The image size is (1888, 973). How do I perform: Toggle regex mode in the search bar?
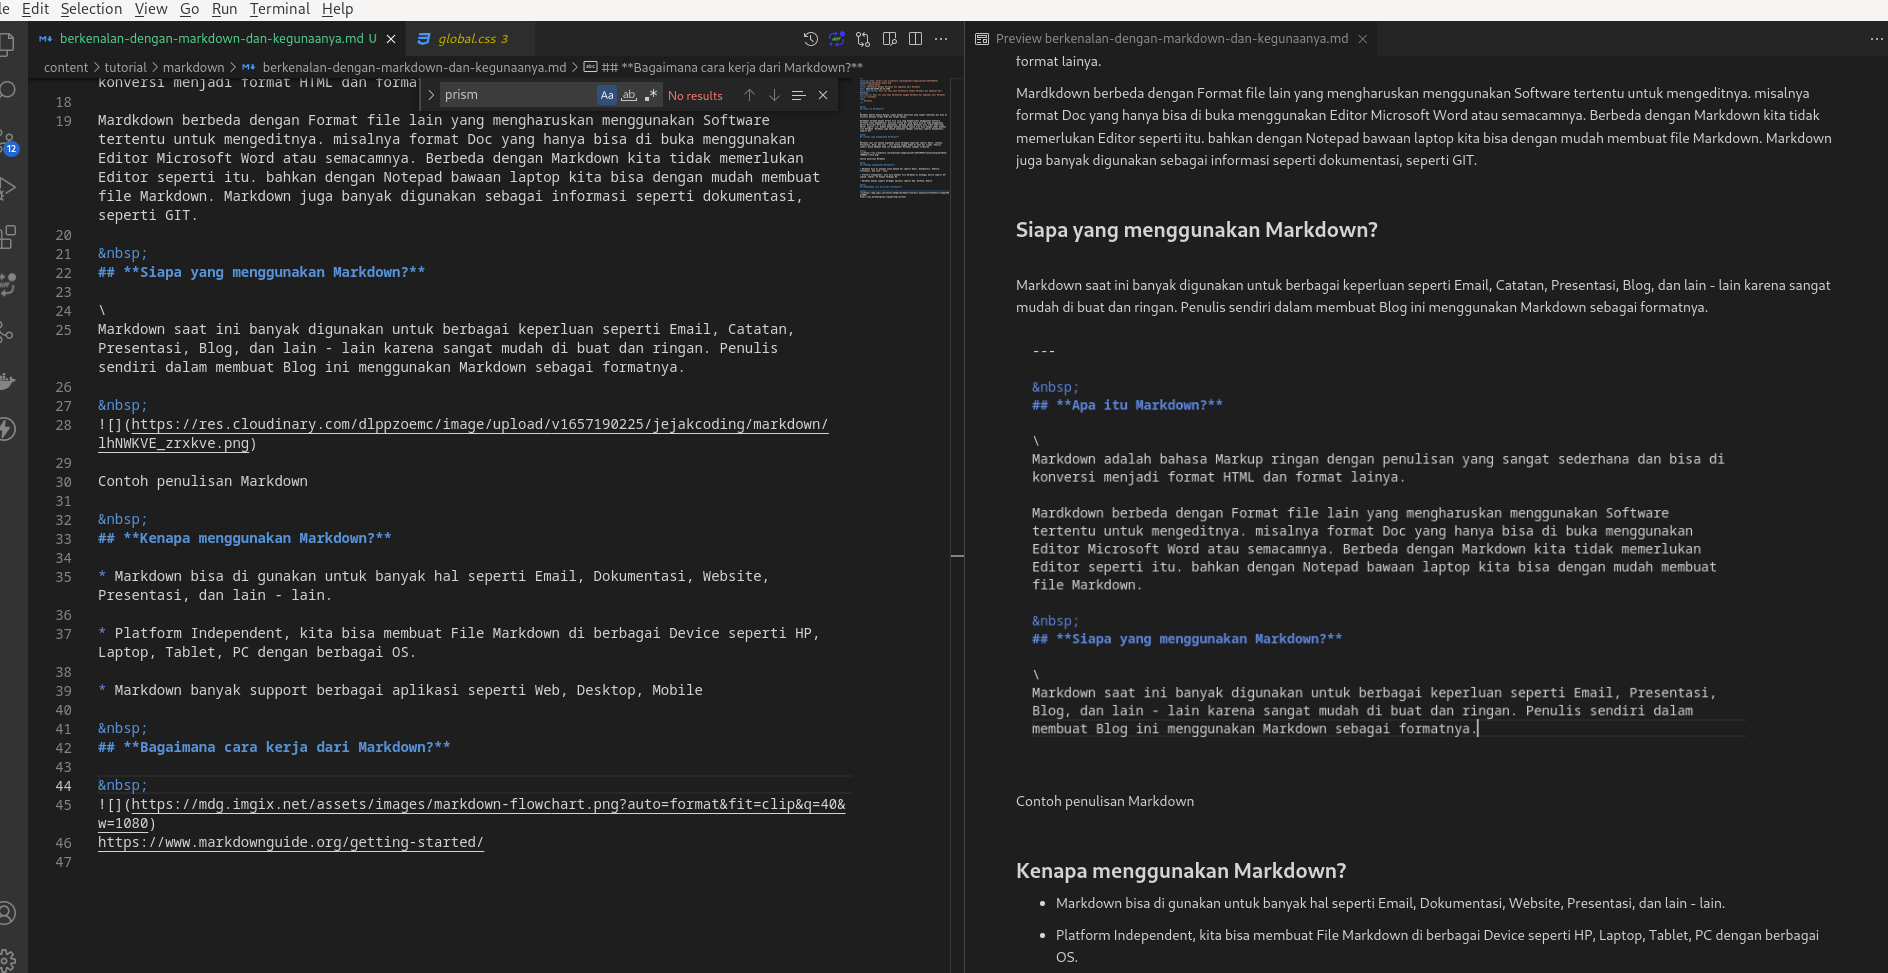point(652,94)
